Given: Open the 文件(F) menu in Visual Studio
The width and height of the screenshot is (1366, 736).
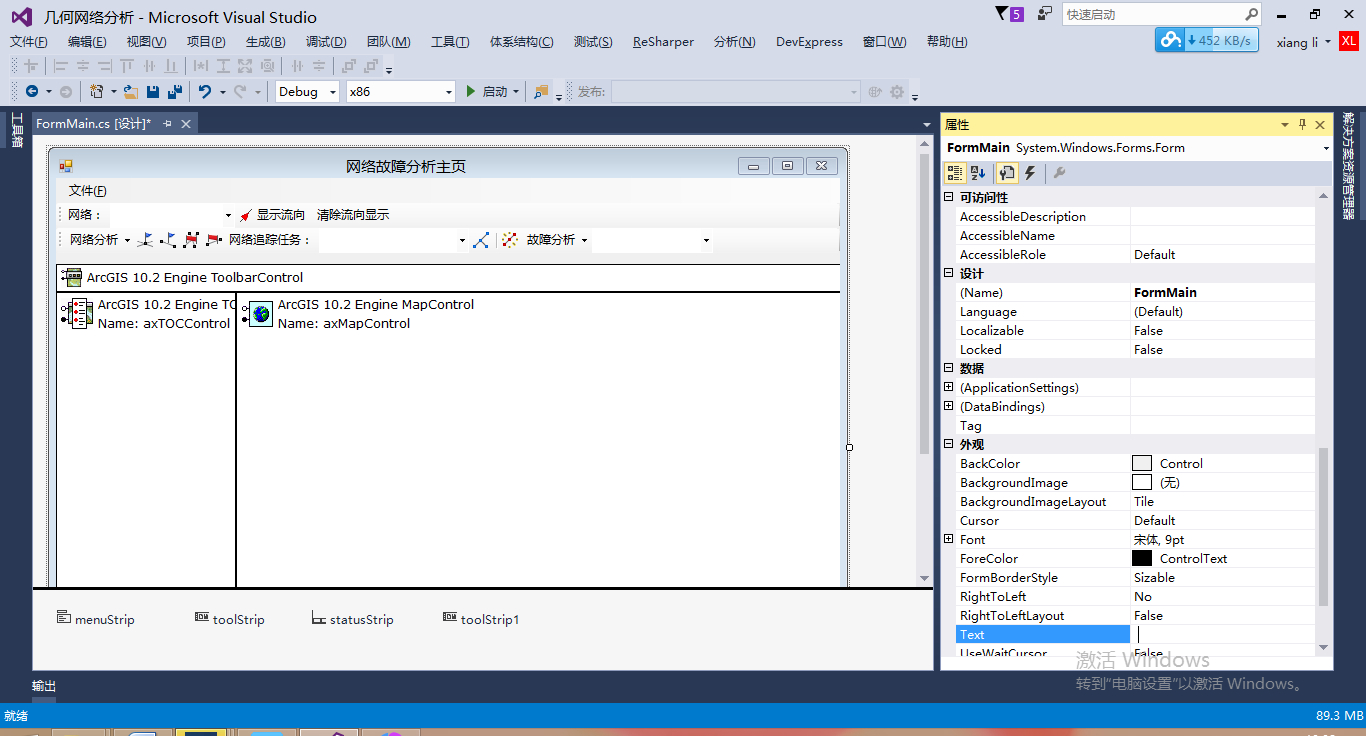Looking at the screenshot, I should click(29, 42).
